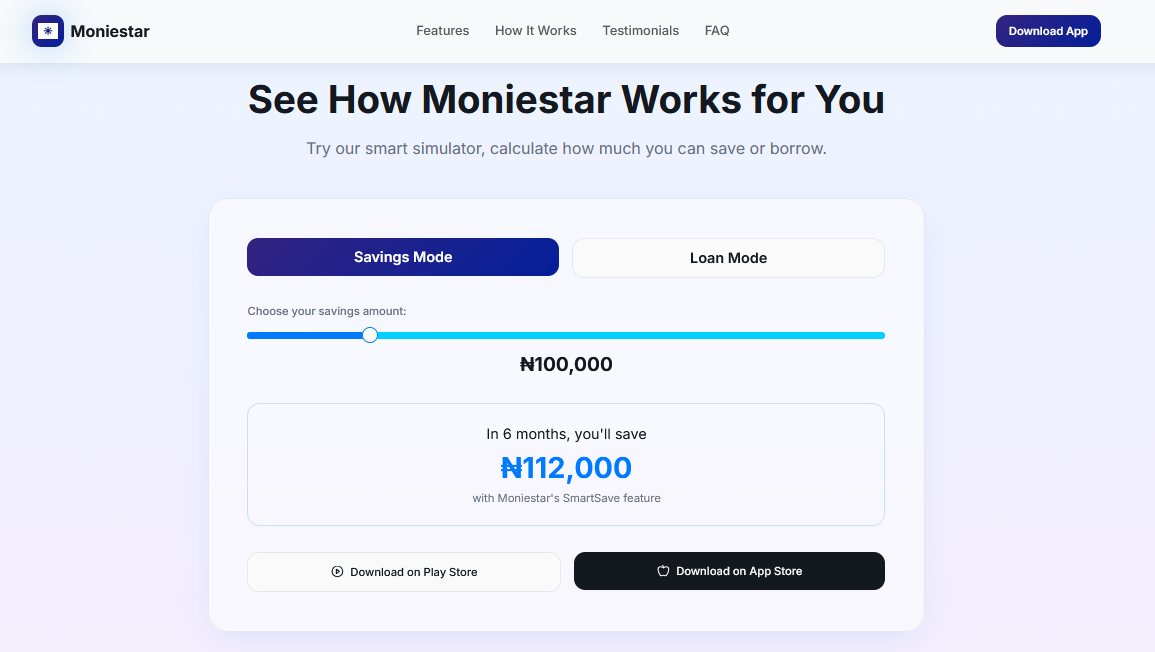Screen dimensions: 1155x652
Task: Click Download on Play Store
Action: 403,571
